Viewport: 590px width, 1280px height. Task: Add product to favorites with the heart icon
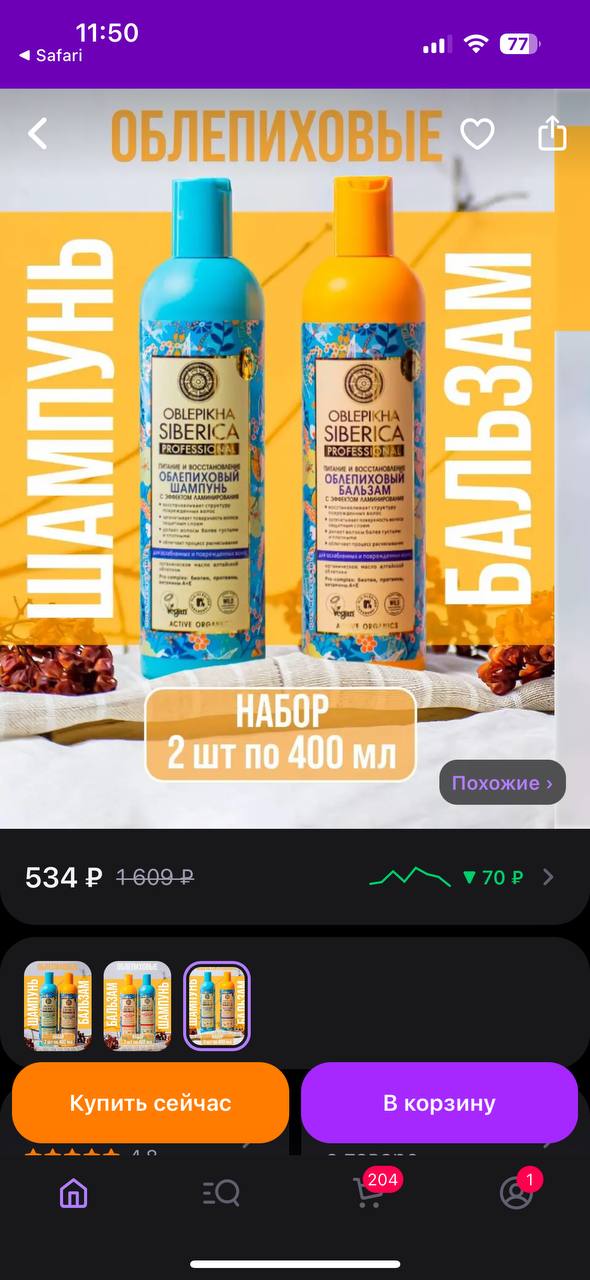click(x=477, y=133)
